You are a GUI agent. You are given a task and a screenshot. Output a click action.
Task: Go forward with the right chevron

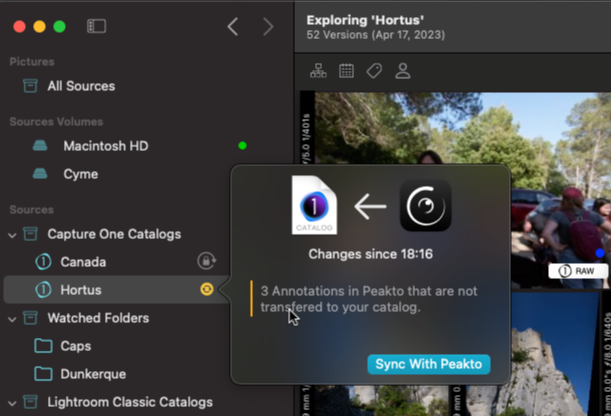coord(268,26)
